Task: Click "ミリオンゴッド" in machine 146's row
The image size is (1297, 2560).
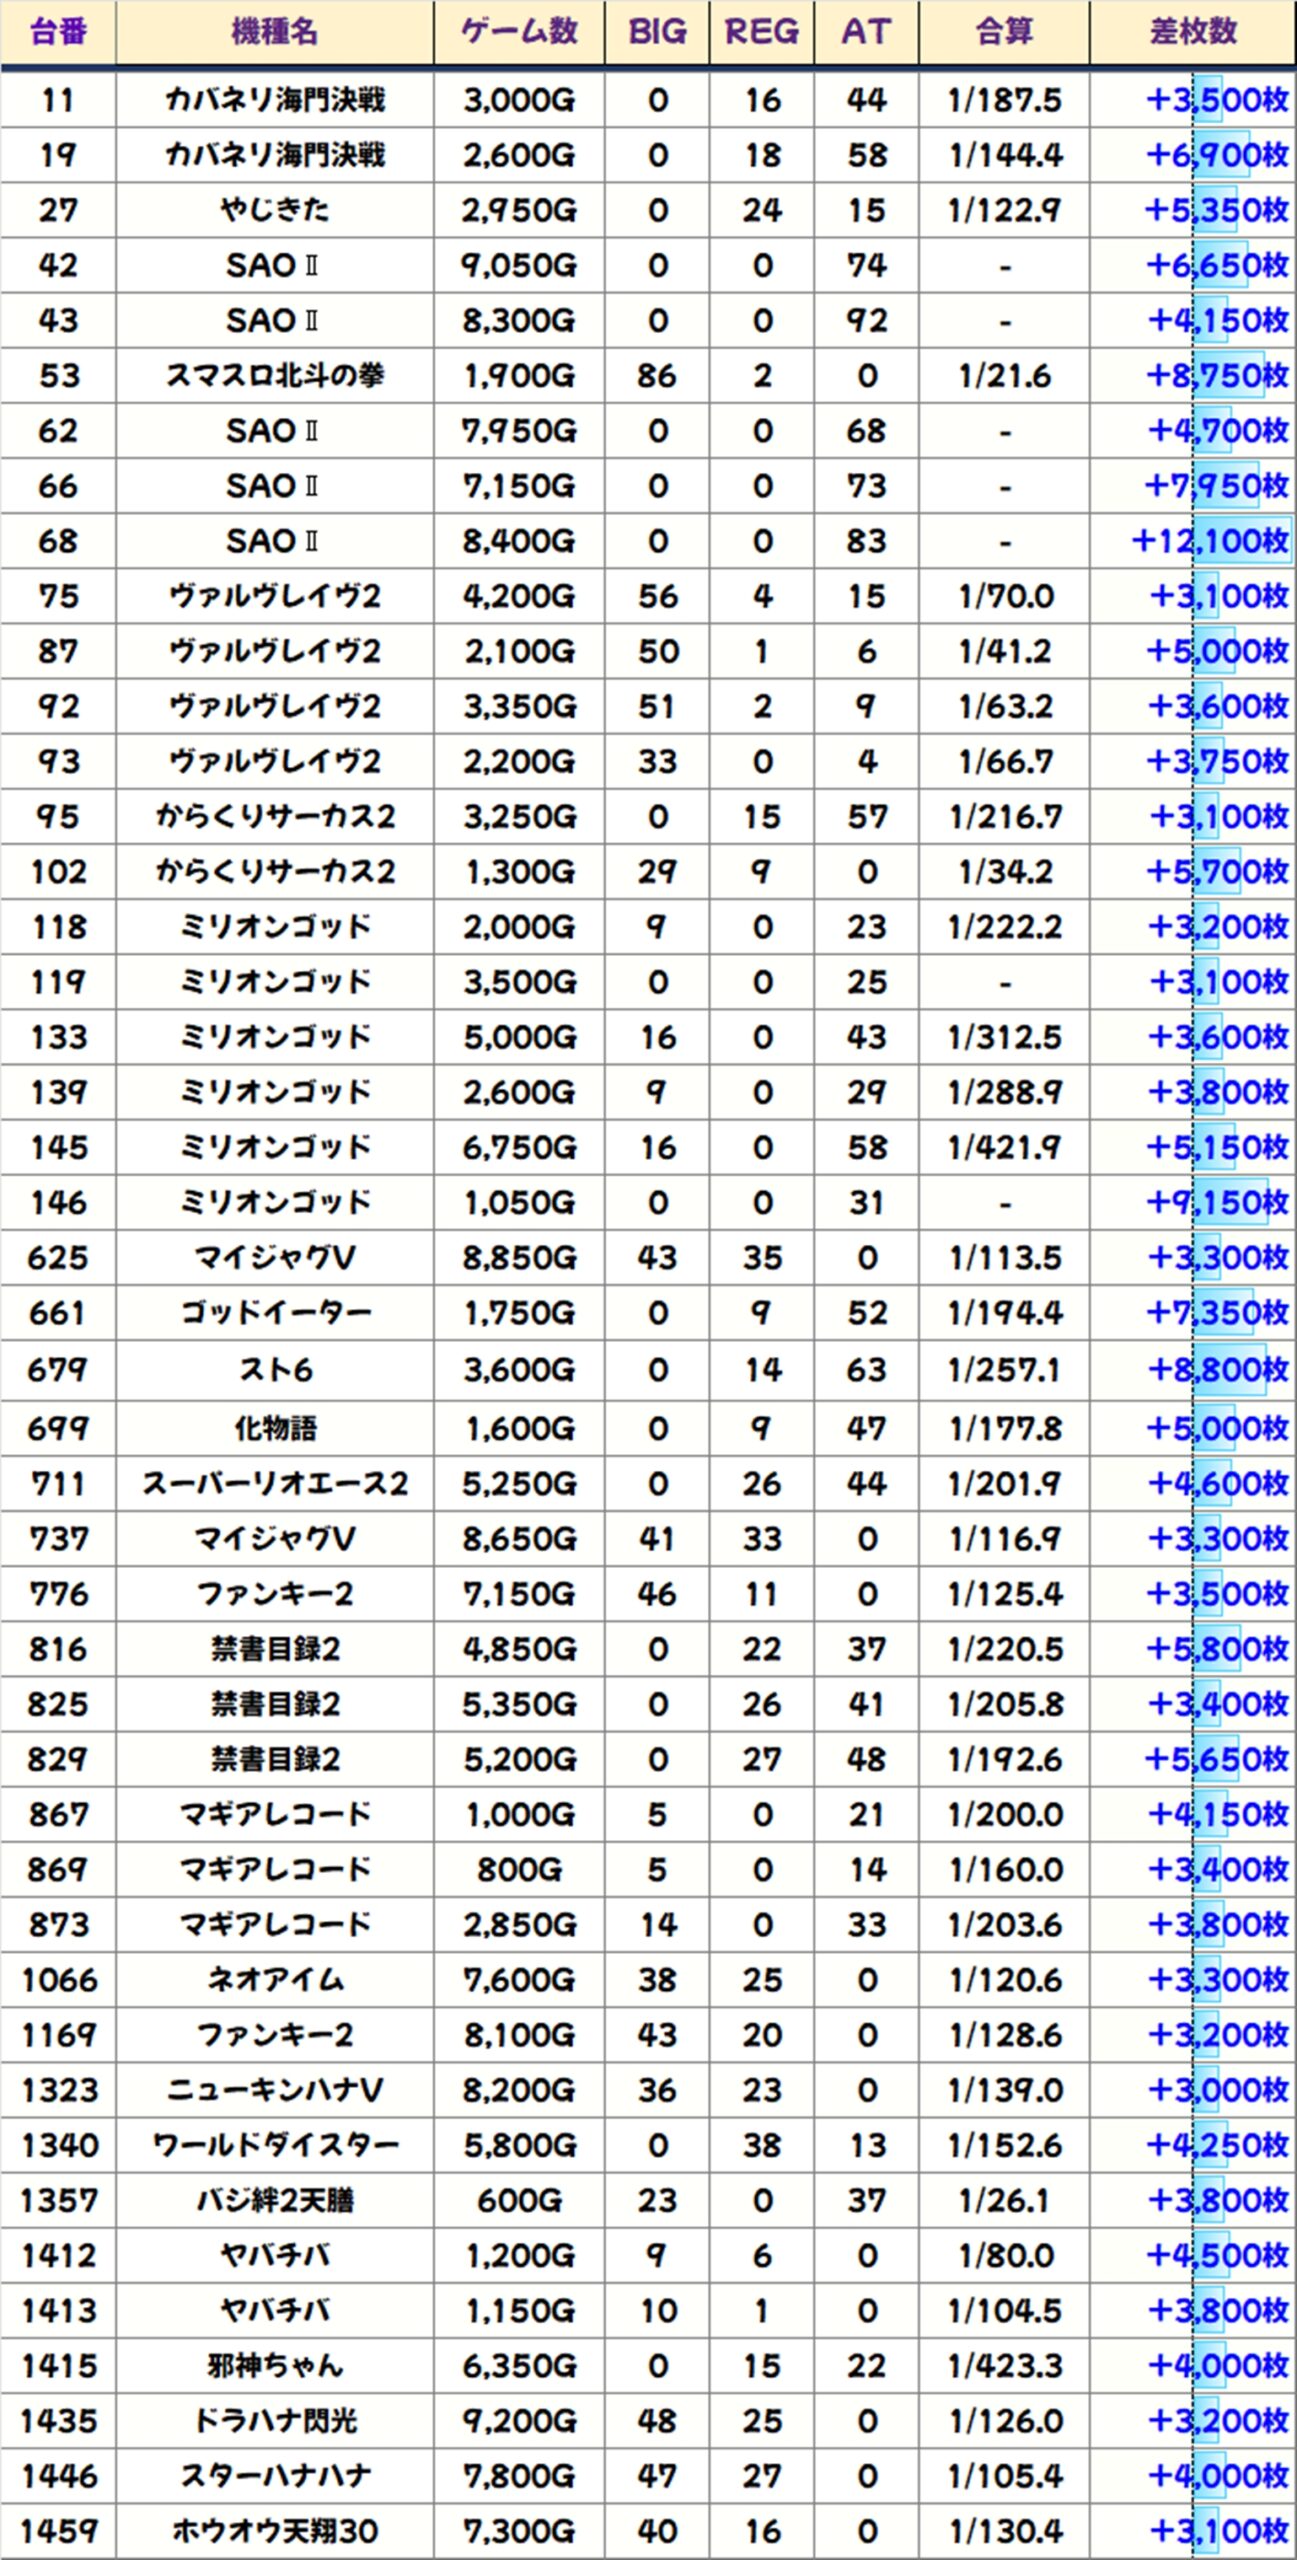Action: pos(274,1202)
